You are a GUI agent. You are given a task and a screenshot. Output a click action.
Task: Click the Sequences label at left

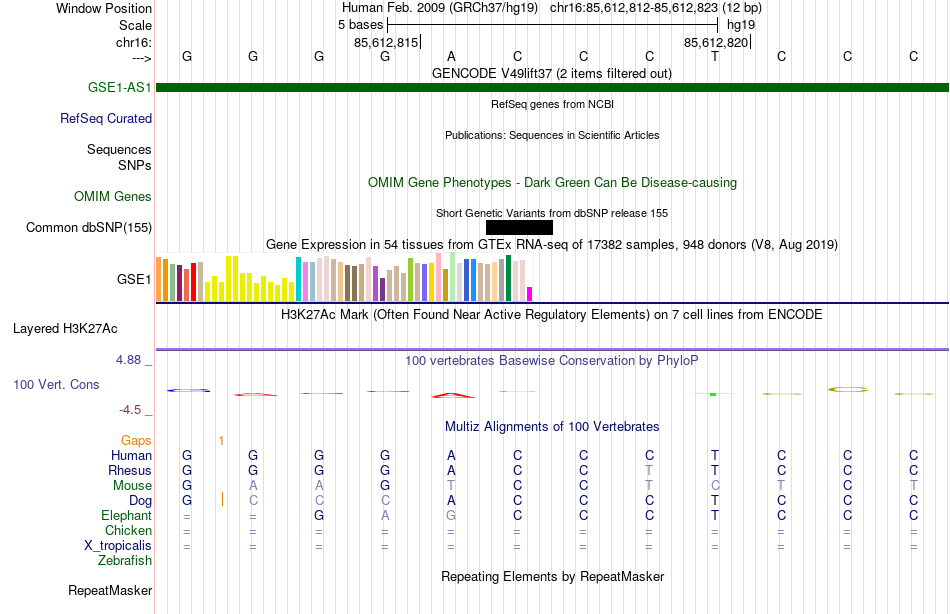[119, 149]
